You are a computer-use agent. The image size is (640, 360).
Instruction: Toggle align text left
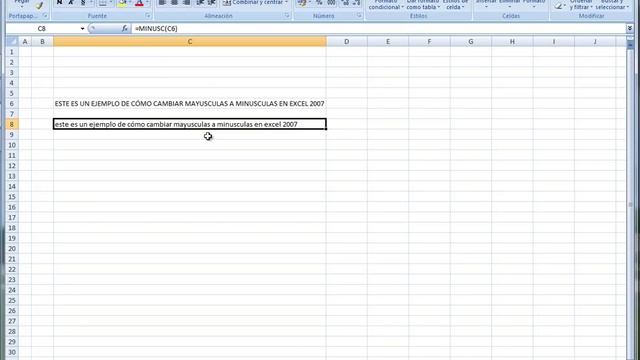[162, 2]
